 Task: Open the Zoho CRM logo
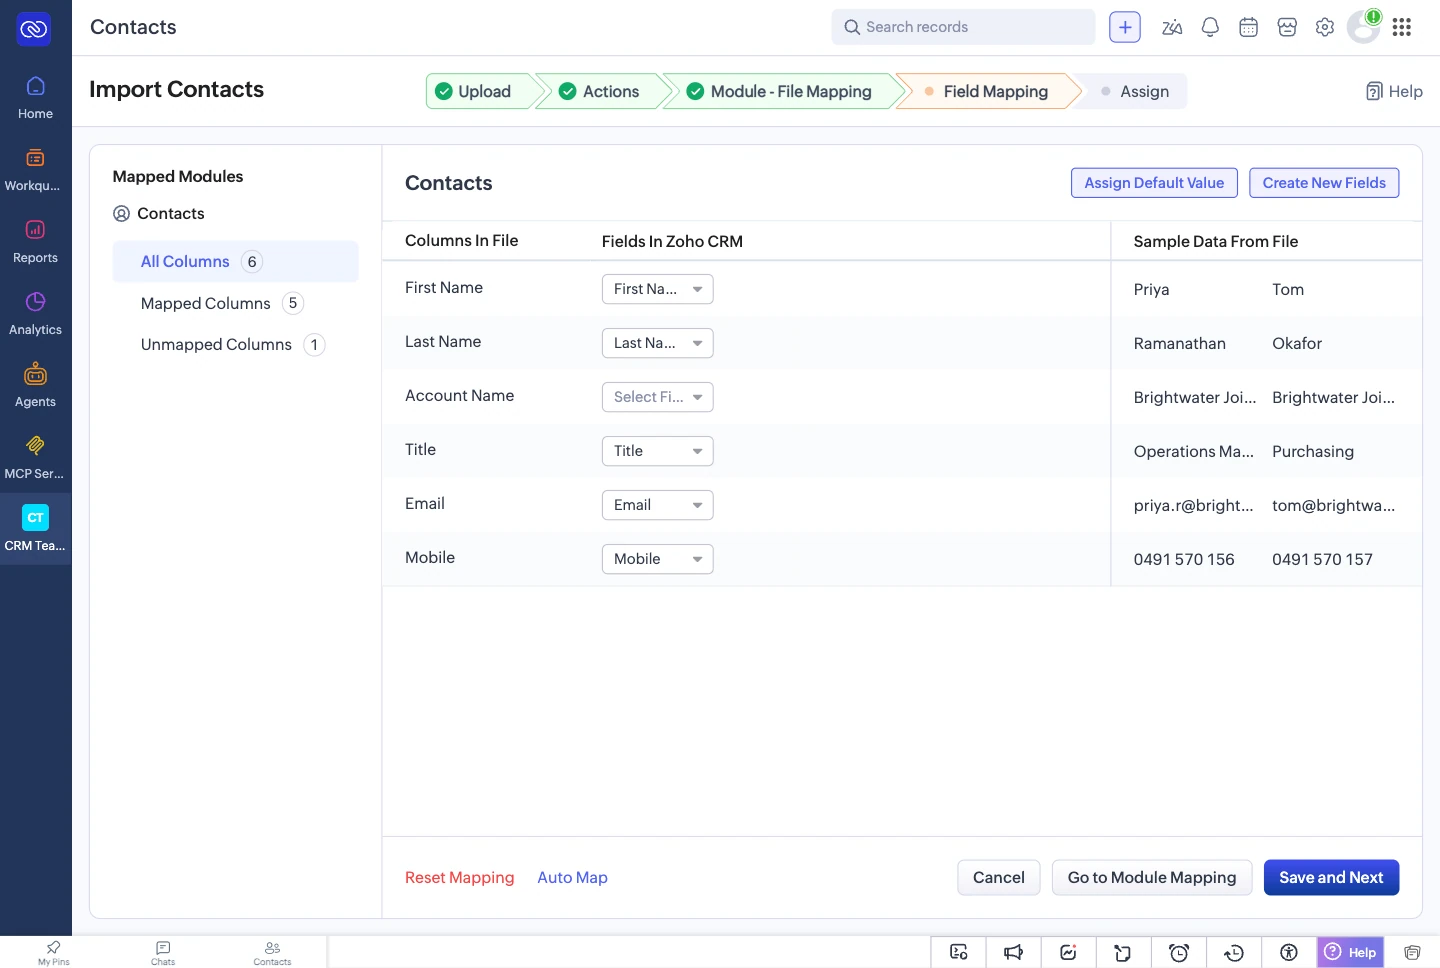34,29
